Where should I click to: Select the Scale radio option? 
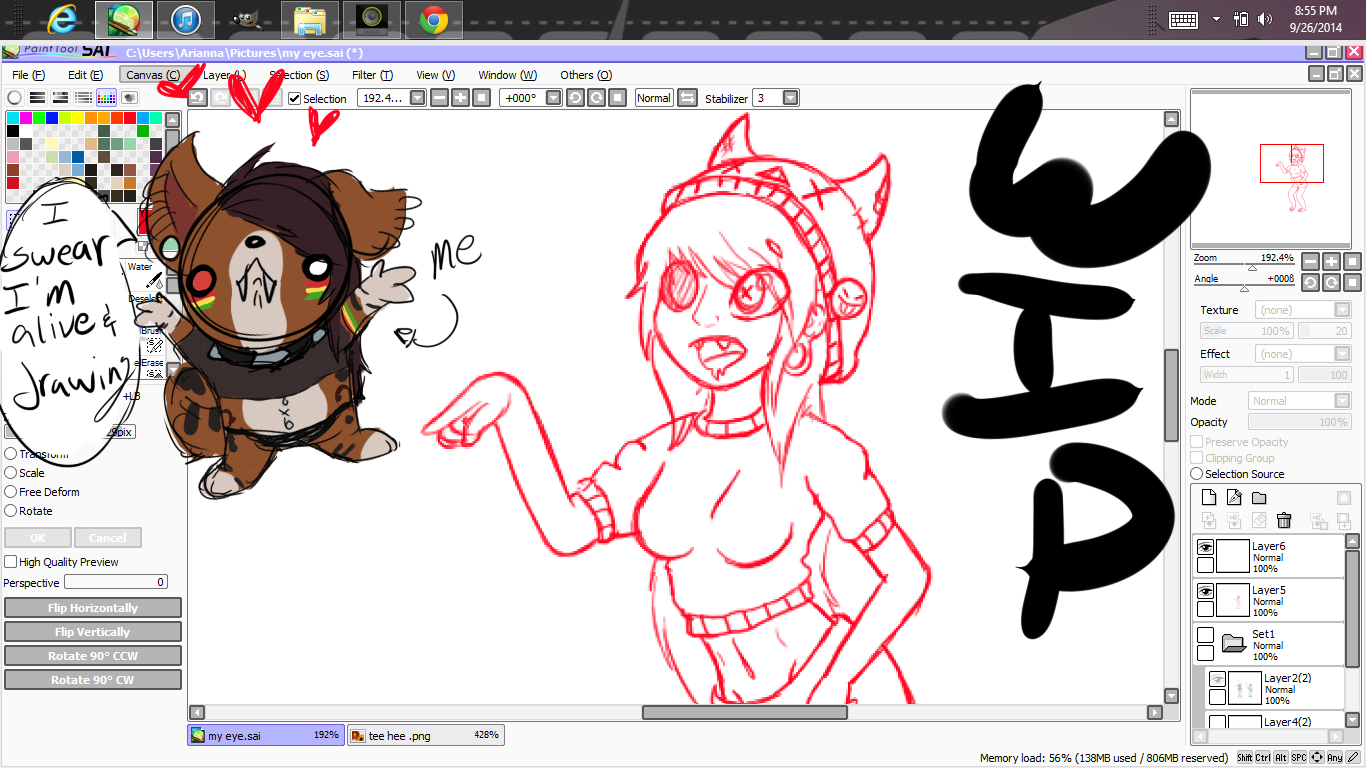pyautogui.click(x=11, y=473)
